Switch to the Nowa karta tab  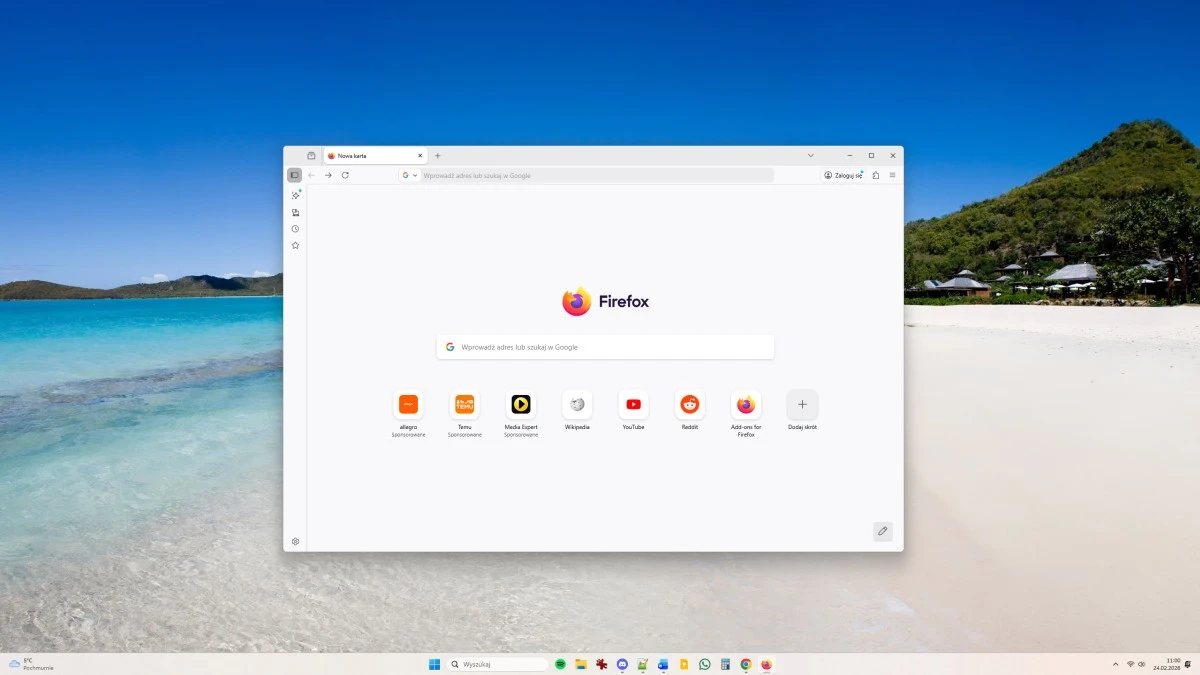tap(360, 155)
